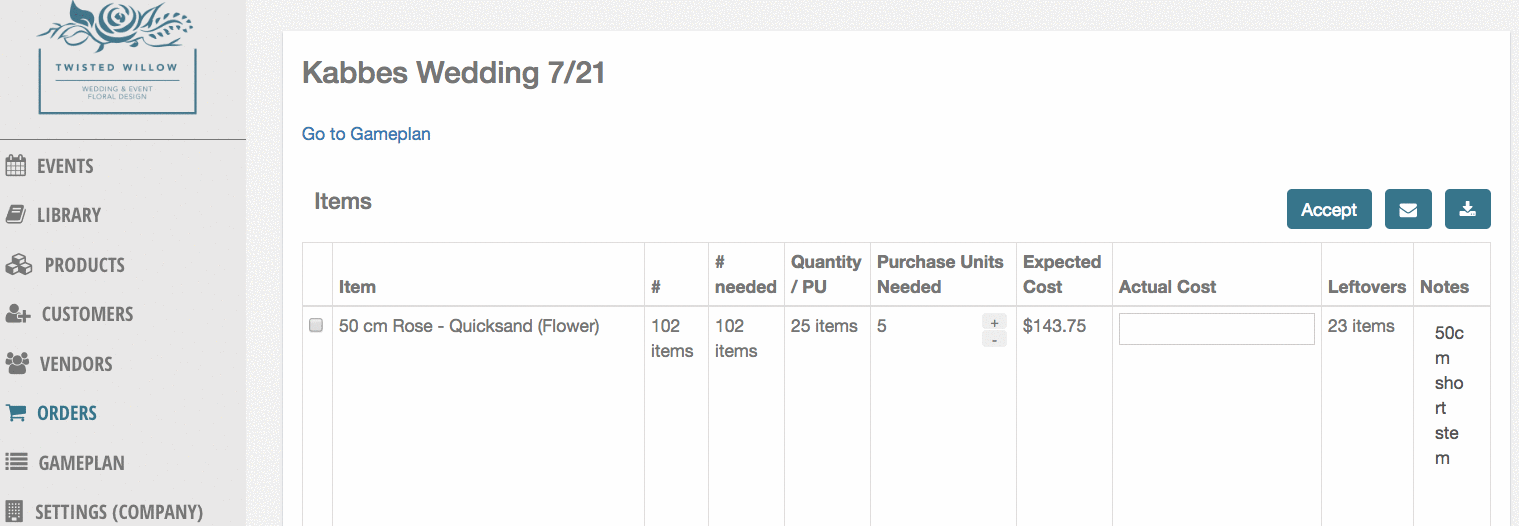Click the Customers add-user icon

pyautogui.click(x=18, y=314)
